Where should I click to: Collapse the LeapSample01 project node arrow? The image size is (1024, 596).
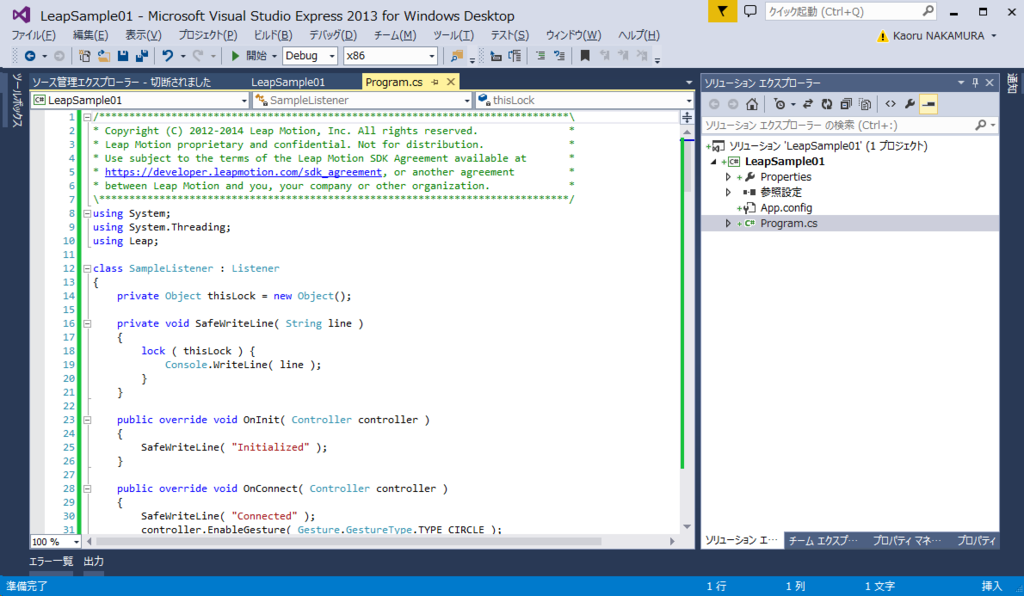click(714, 162)
